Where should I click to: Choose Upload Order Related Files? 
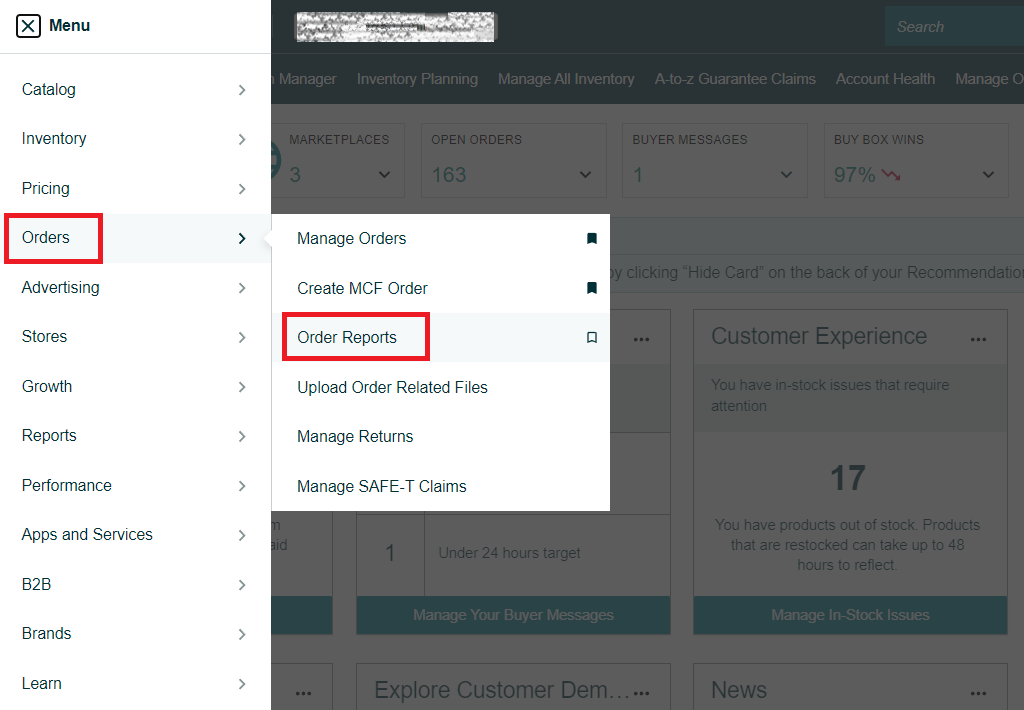click(392, 387)
